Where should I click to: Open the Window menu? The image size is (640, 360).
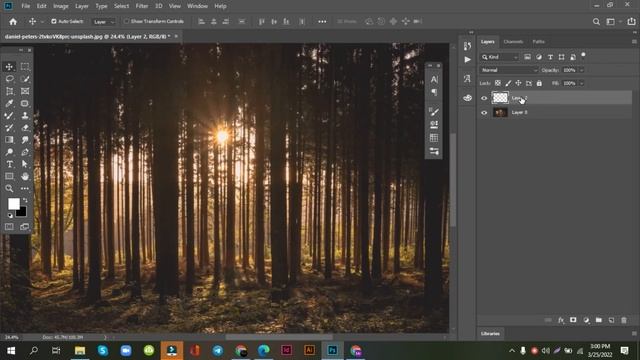coord(197,6)
